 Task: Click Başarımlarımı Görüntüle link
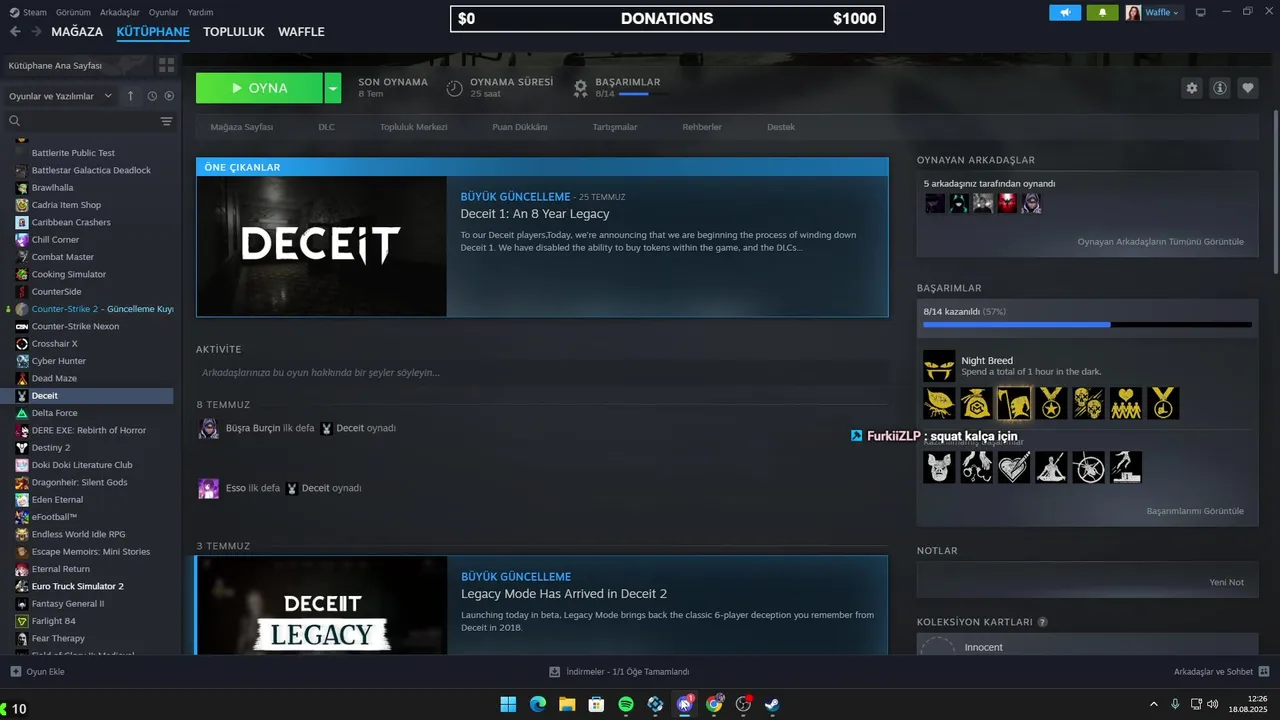coord(1195,511)
